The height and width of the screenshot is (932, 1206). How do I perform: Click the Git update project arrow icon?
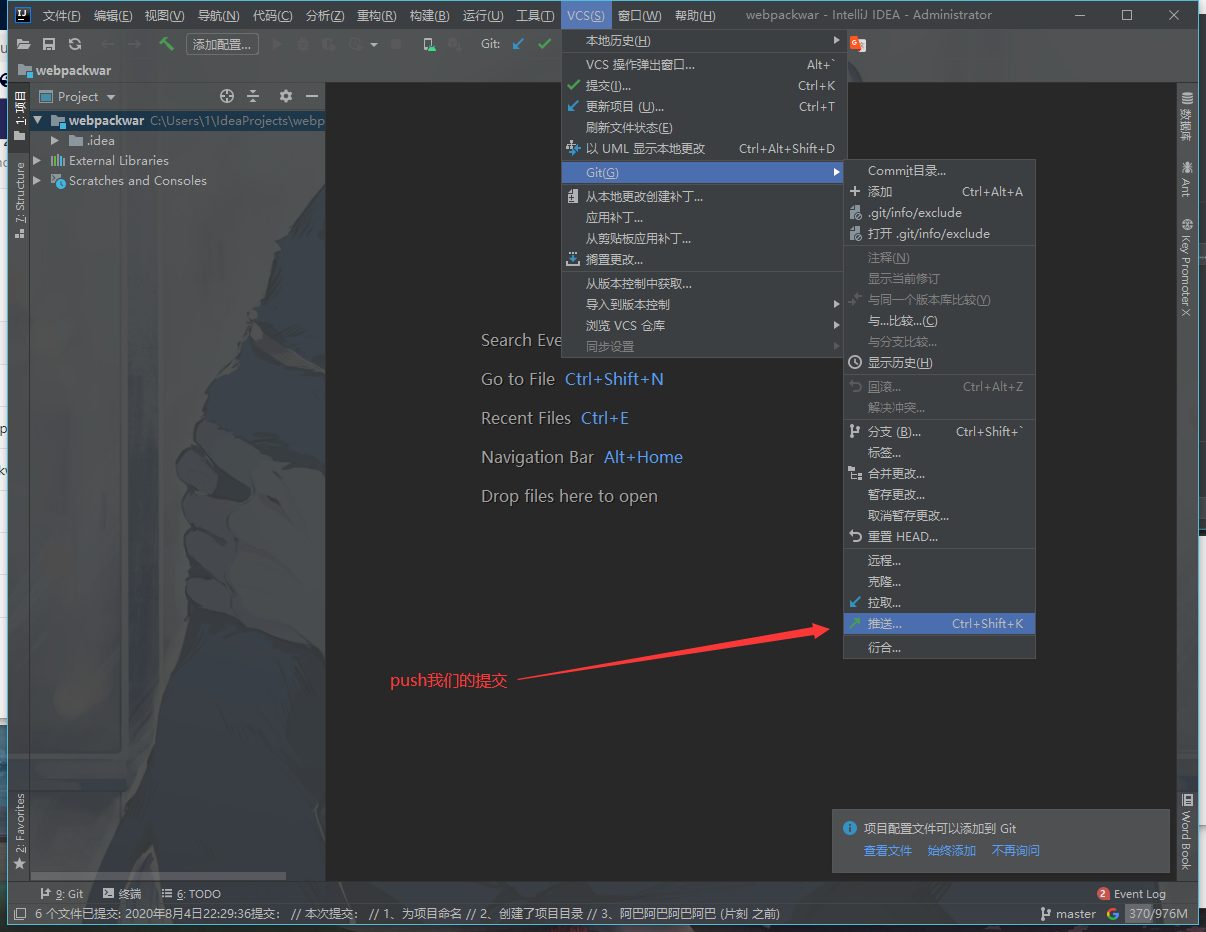518,44
